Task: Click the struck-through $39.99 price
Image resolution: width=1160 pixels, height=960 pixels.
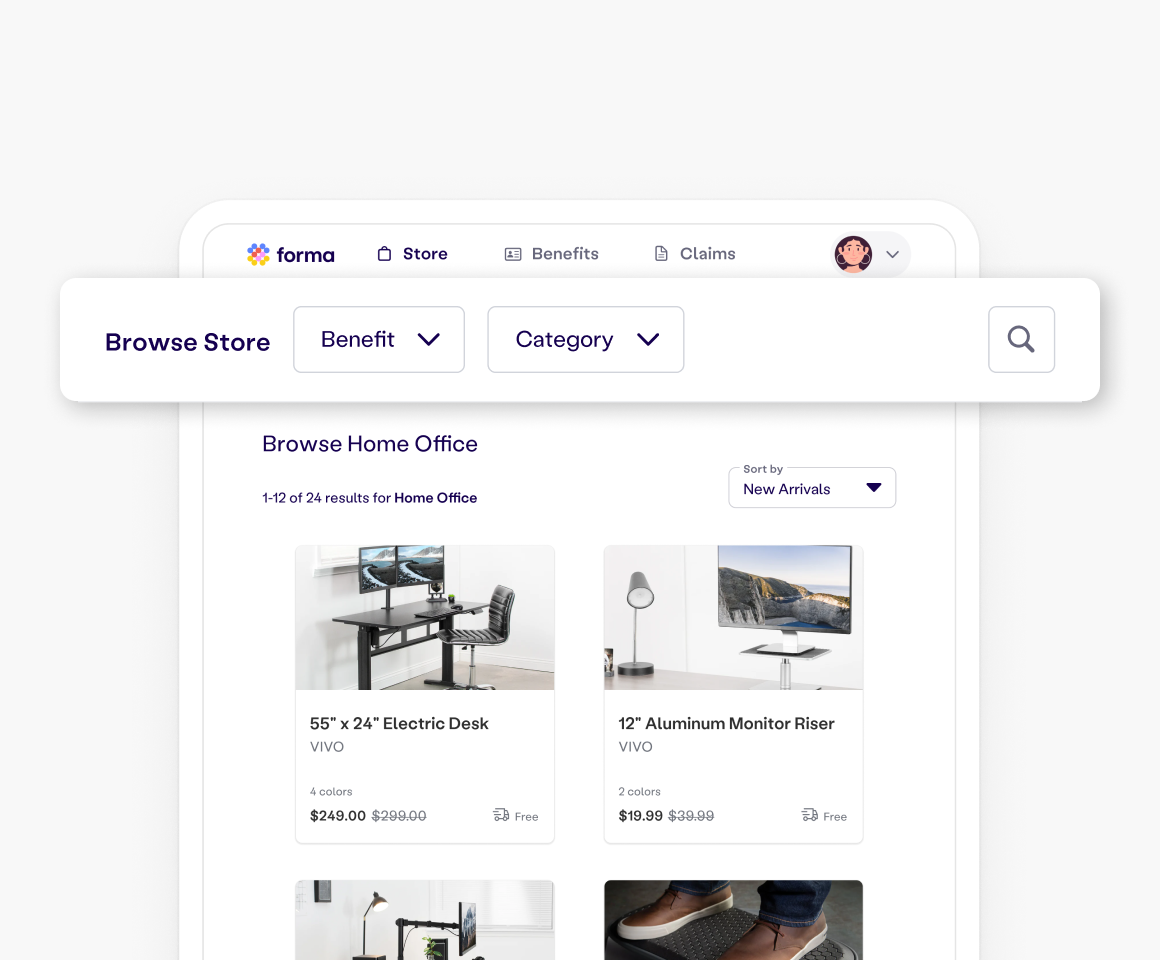Action: (691, 816)
